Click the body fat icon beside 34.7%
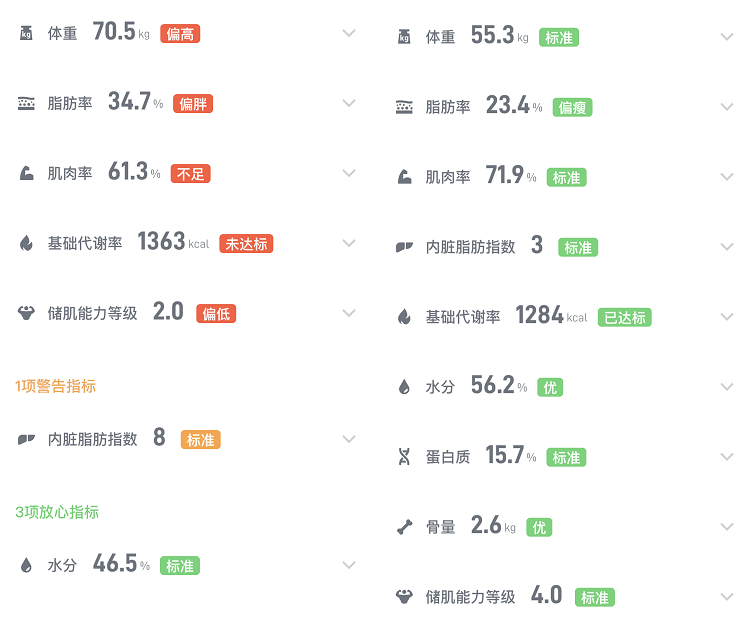The width and height of the screenshot is (750, 619). [x=26, y=103]
